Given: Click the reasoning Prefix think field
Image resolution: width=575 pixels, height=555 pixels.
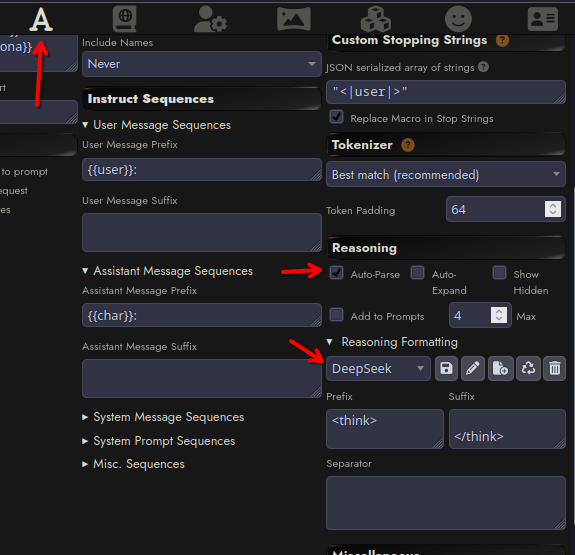Looking at the screenshot, I should [385, 429].
